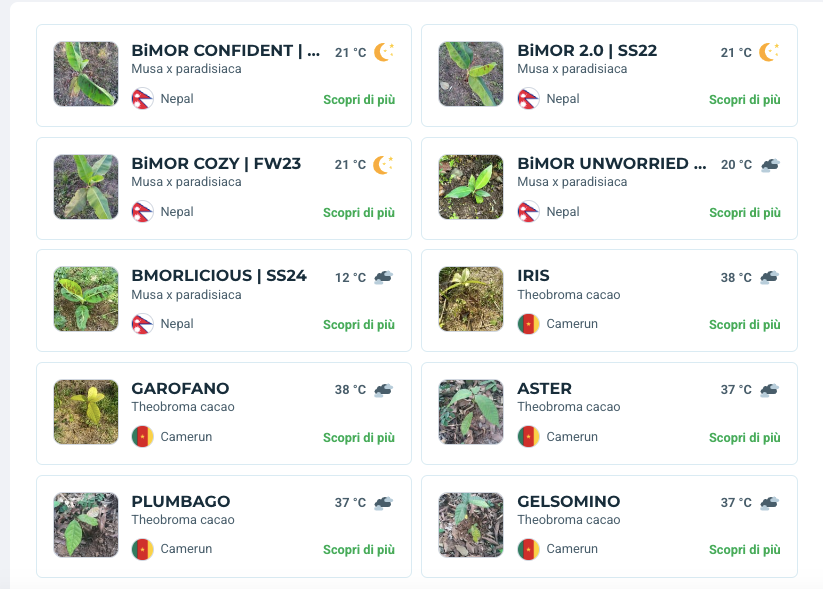Click the Nepal flag in BMORLICIOUS card

pos(143,324)
